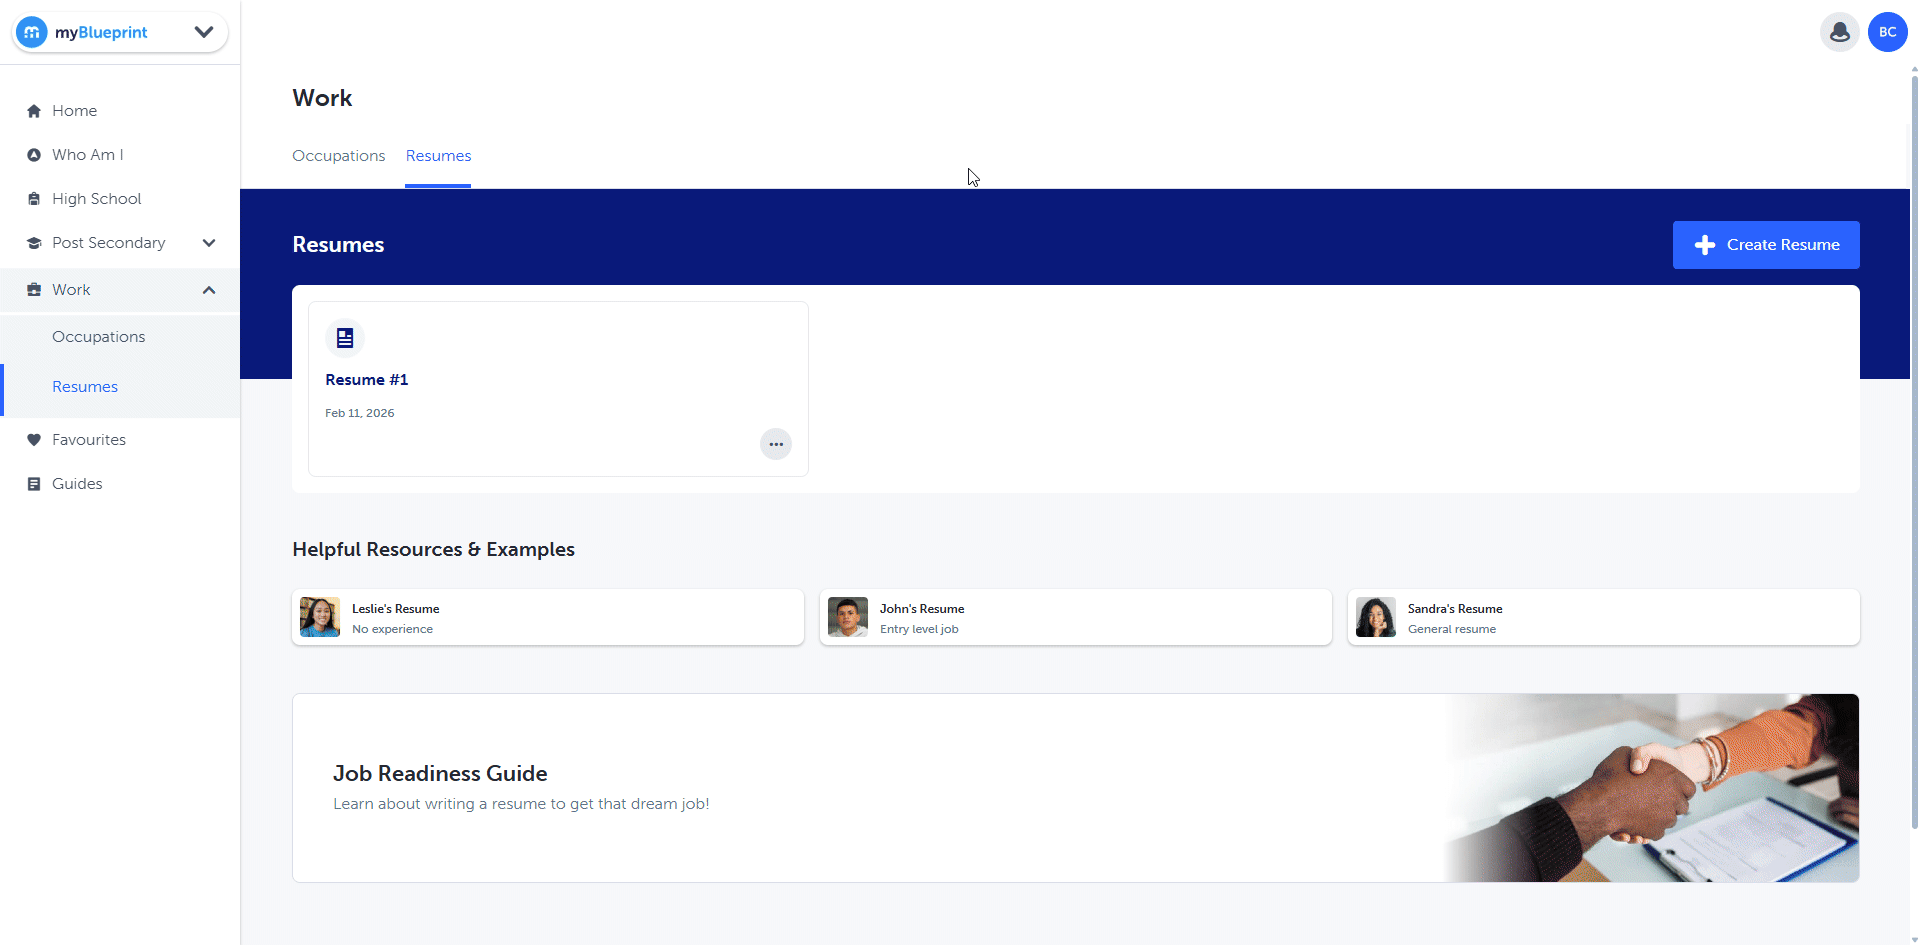The width and height of the screenshot is (1920, 945).
Task: Open the Resume #1 three-dot options menu
Action: click(x=775, y=444)
